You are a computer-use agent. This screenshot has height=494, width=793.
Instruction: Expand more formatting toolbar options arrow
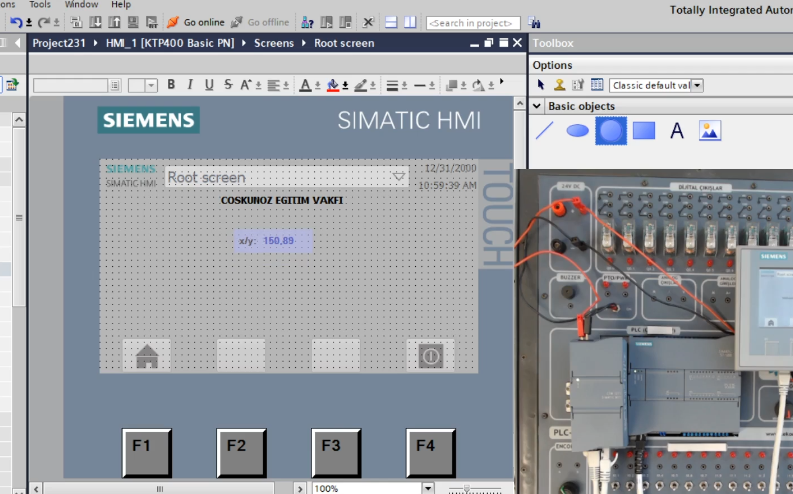coord(502,81)
